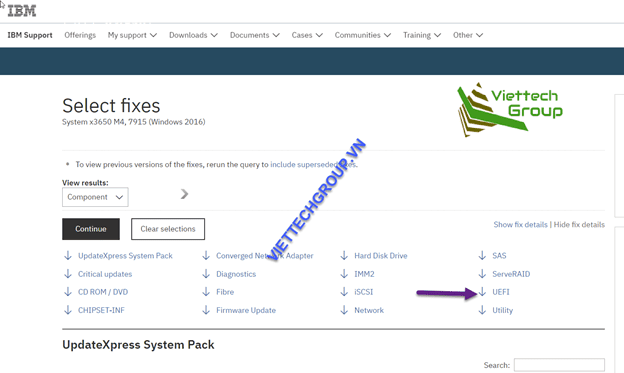
Task: Click the arrow icon next to CHIPSET-INF
Action: (x=68, y=310)
